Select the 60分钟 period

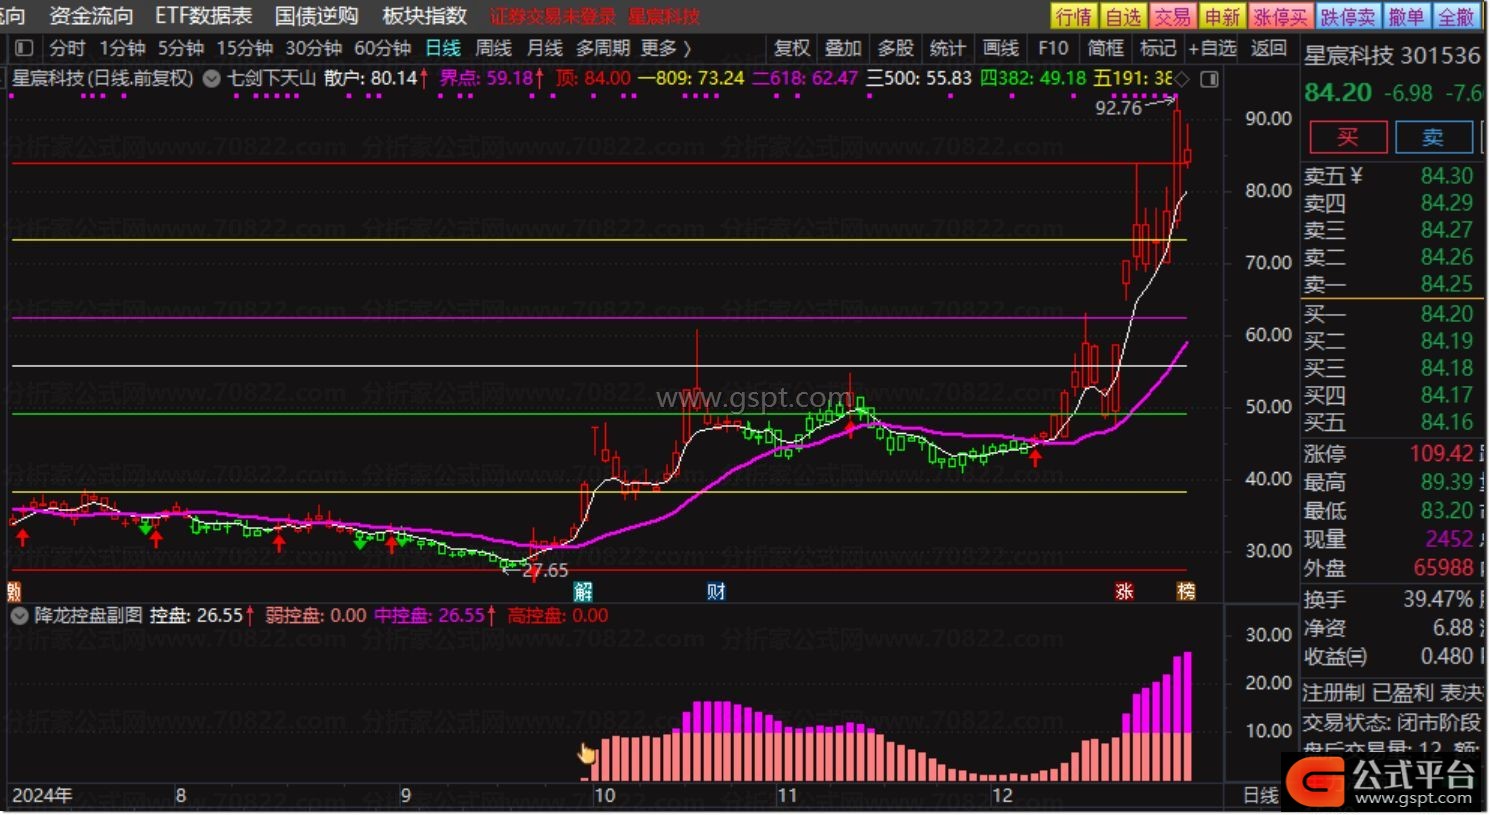pyautogui.click(x=383, y=48)
